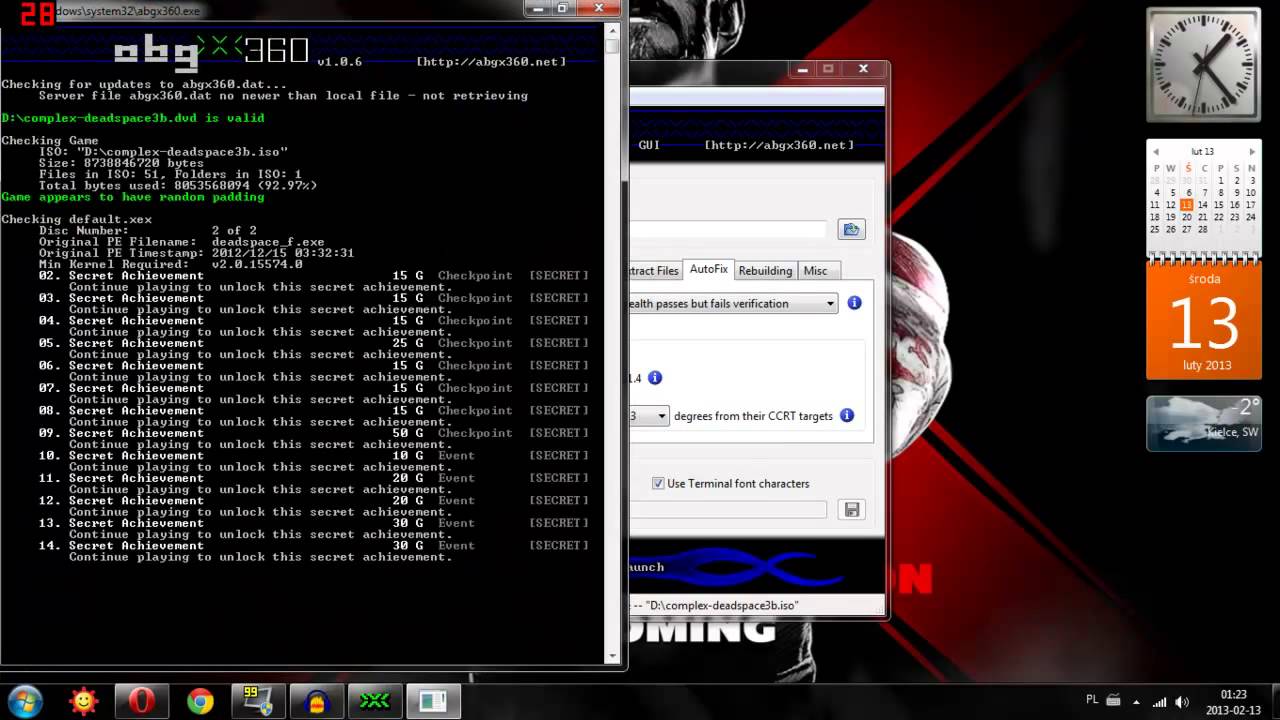The height and width of the screenshot is (720, 1280).
Task: Click "14. Secret Achievement" console row
Action: tap(313, 545)
